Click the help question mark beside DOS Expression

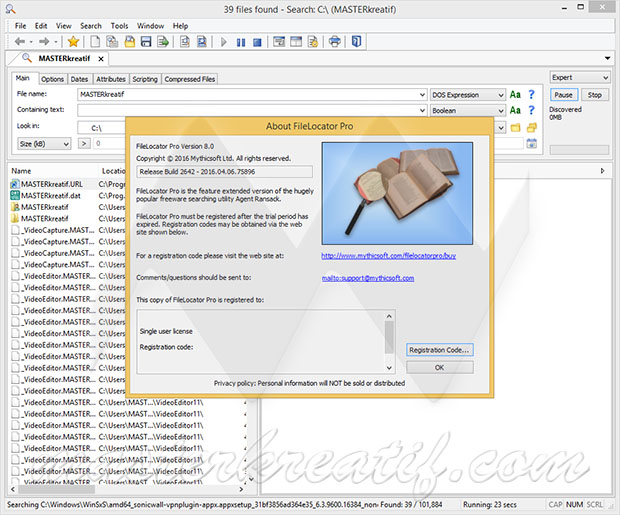(x=531, y=95)
